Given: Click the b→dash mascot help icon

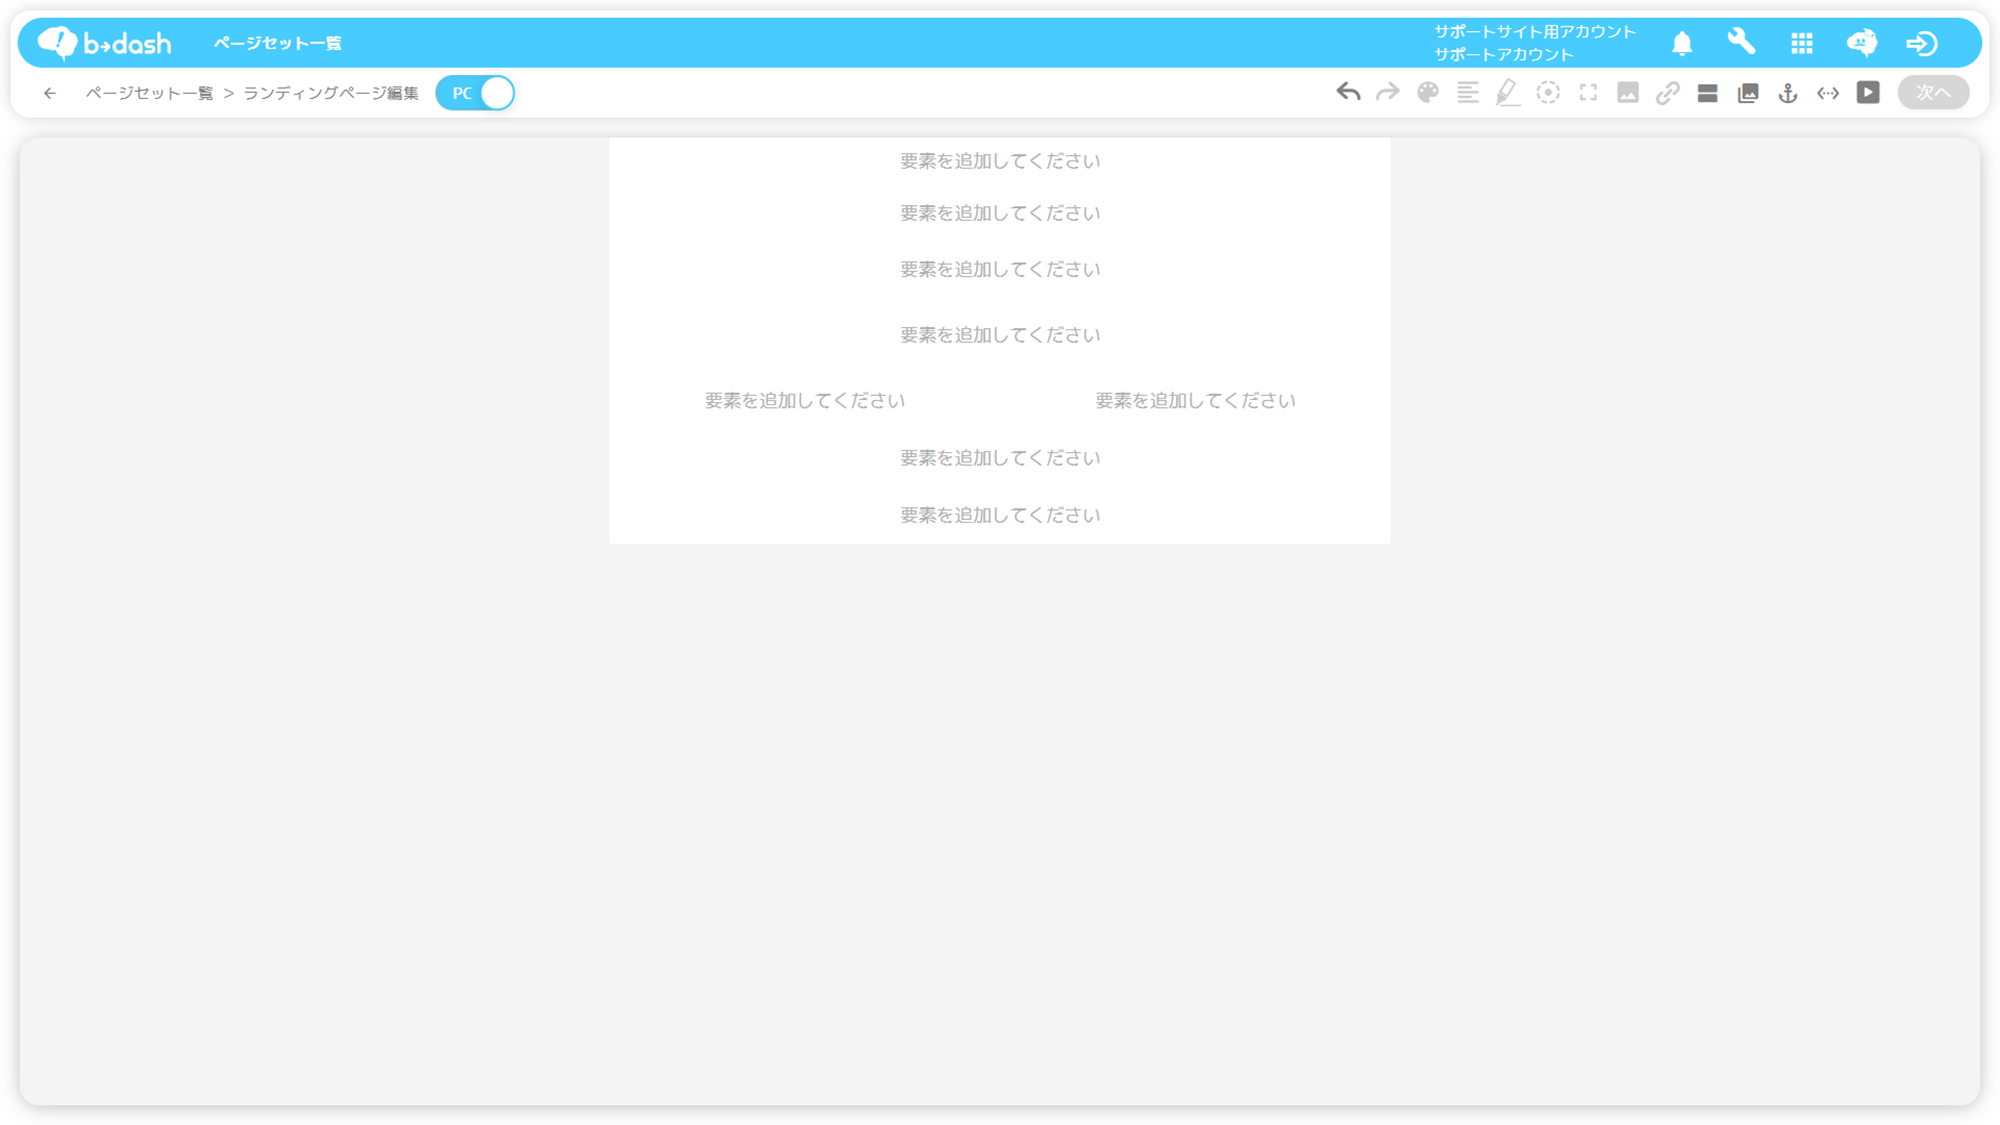Looking at the screenshot, I should 1862,43.
